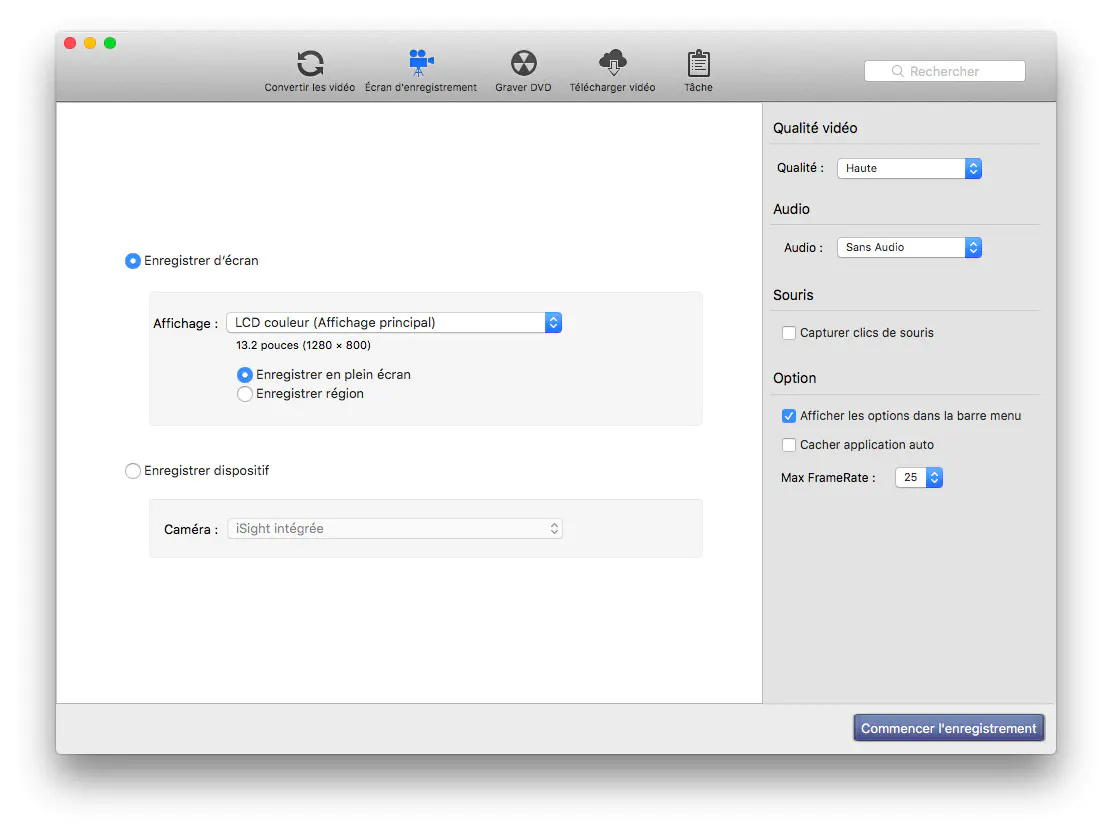
Task: Click the Option section heading
Action: coord(794,378)
